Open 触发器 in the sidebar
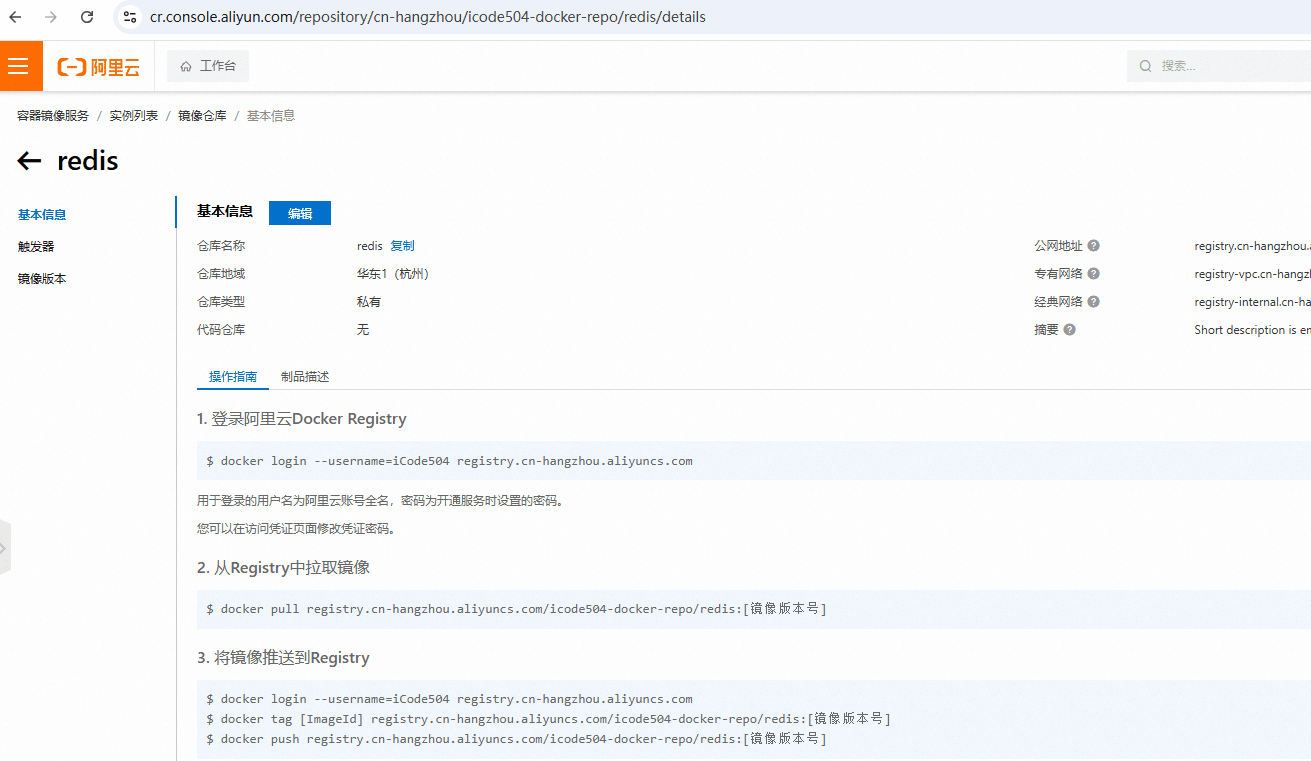This screenshot has width=1311, height=761. click(36, 247)
